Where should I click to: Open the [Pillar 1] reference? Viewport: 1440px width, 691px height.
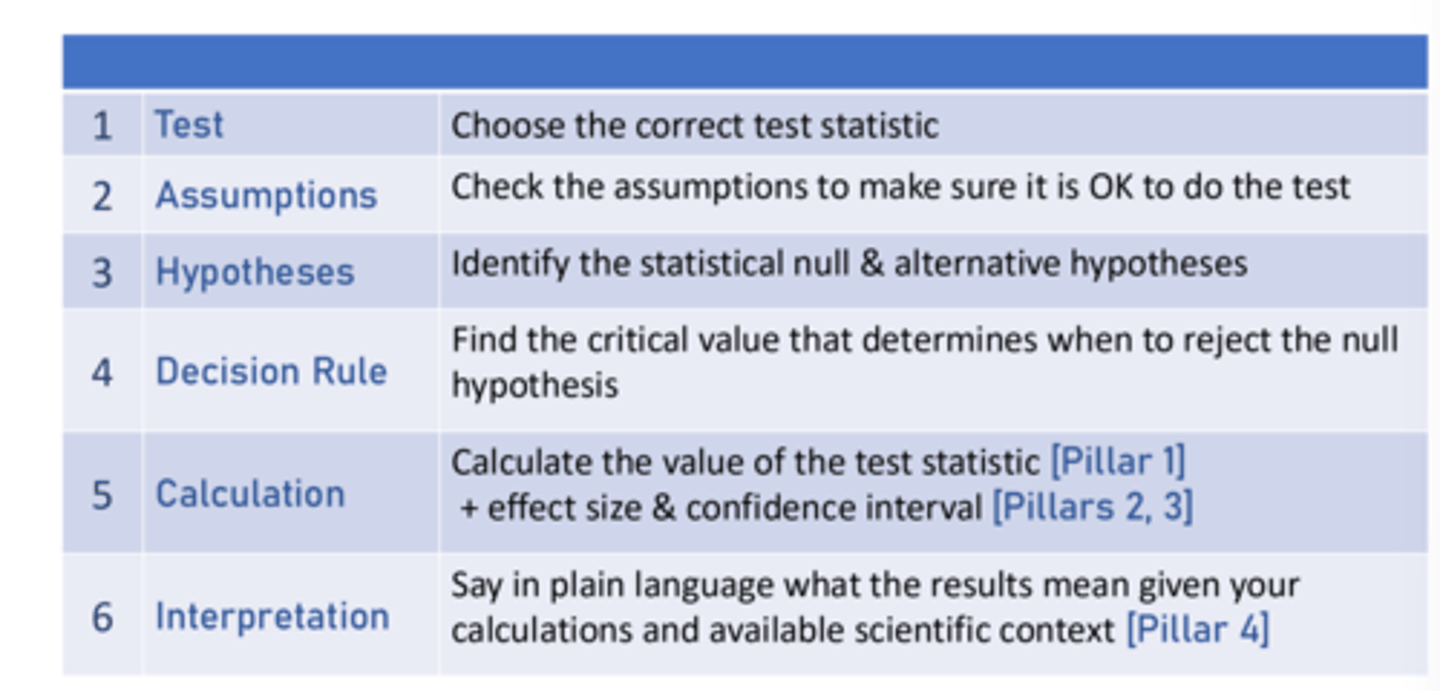click(x=1117, y=462)
